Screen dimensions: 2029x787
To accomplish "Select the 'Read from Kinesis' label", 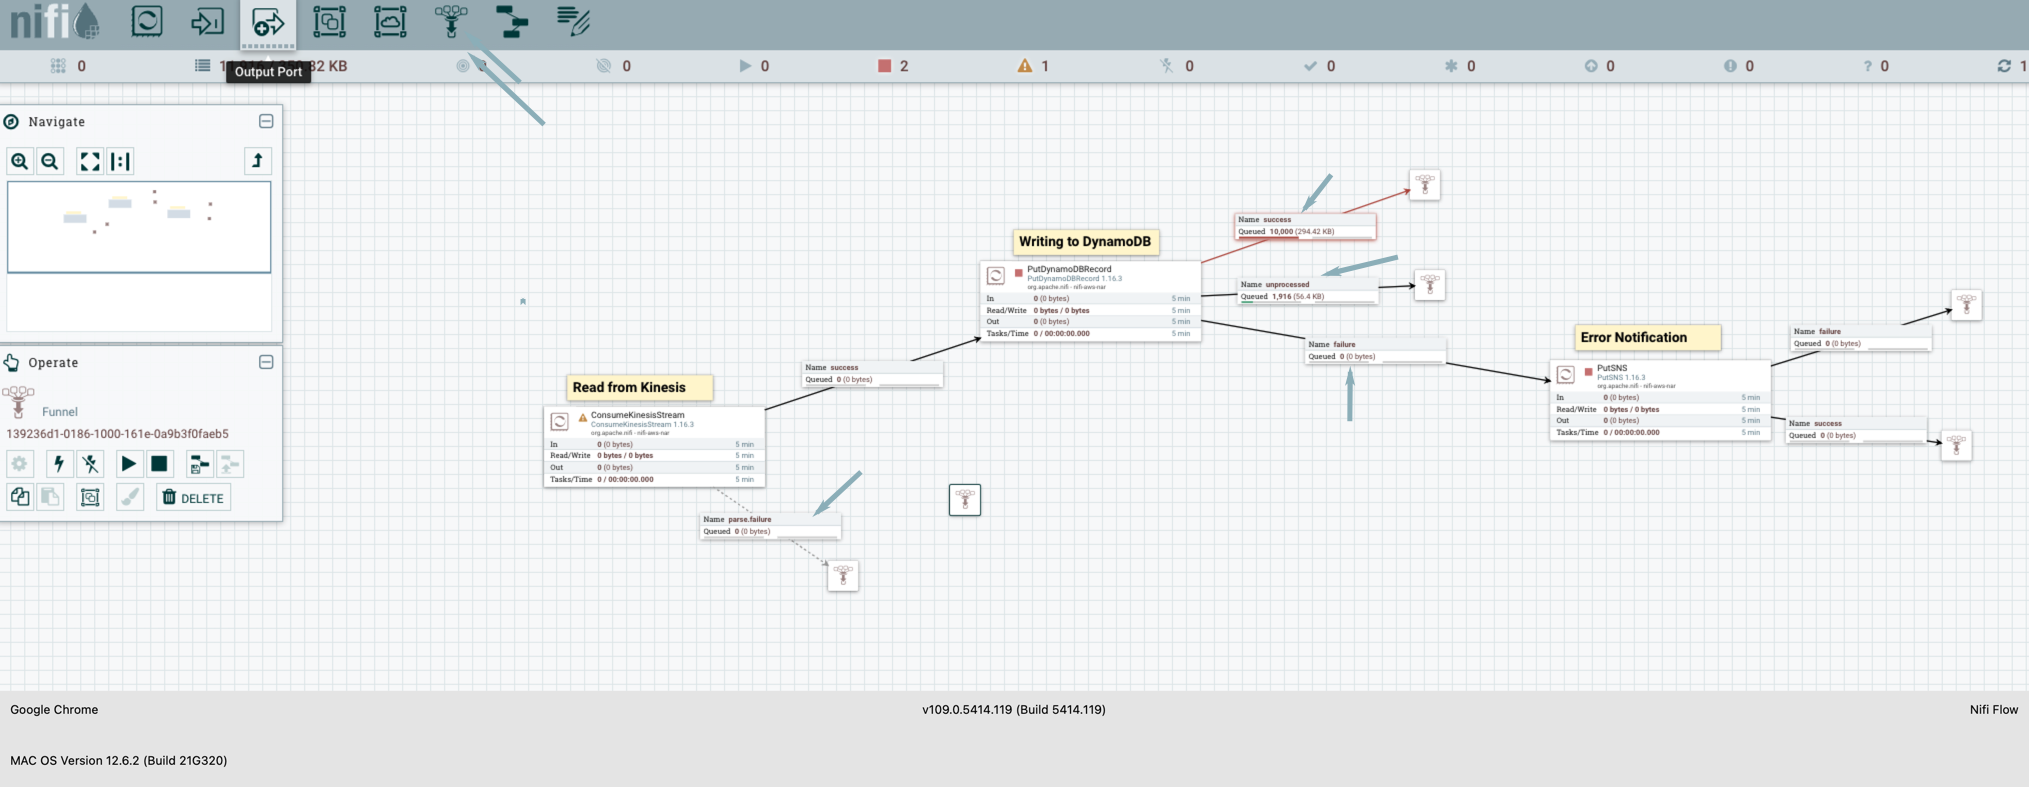I will tap(639, 387).
